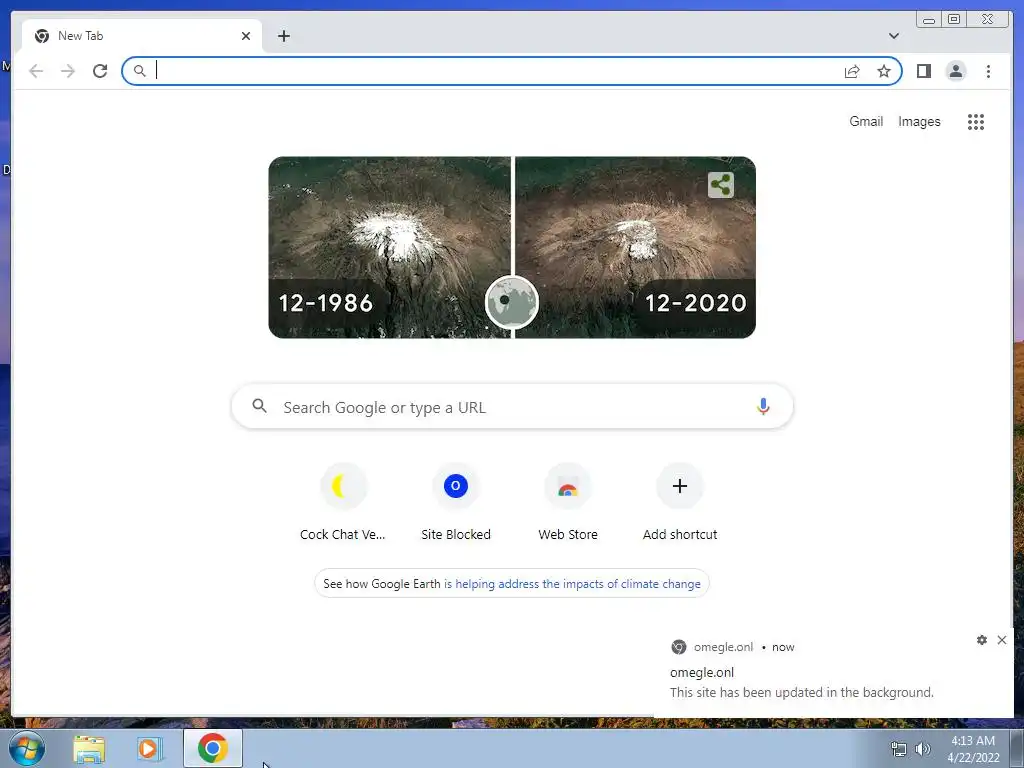Open the volume speaker tray icon
The width and height of the screenshot is (1024, 768).
tap(923, 749)
